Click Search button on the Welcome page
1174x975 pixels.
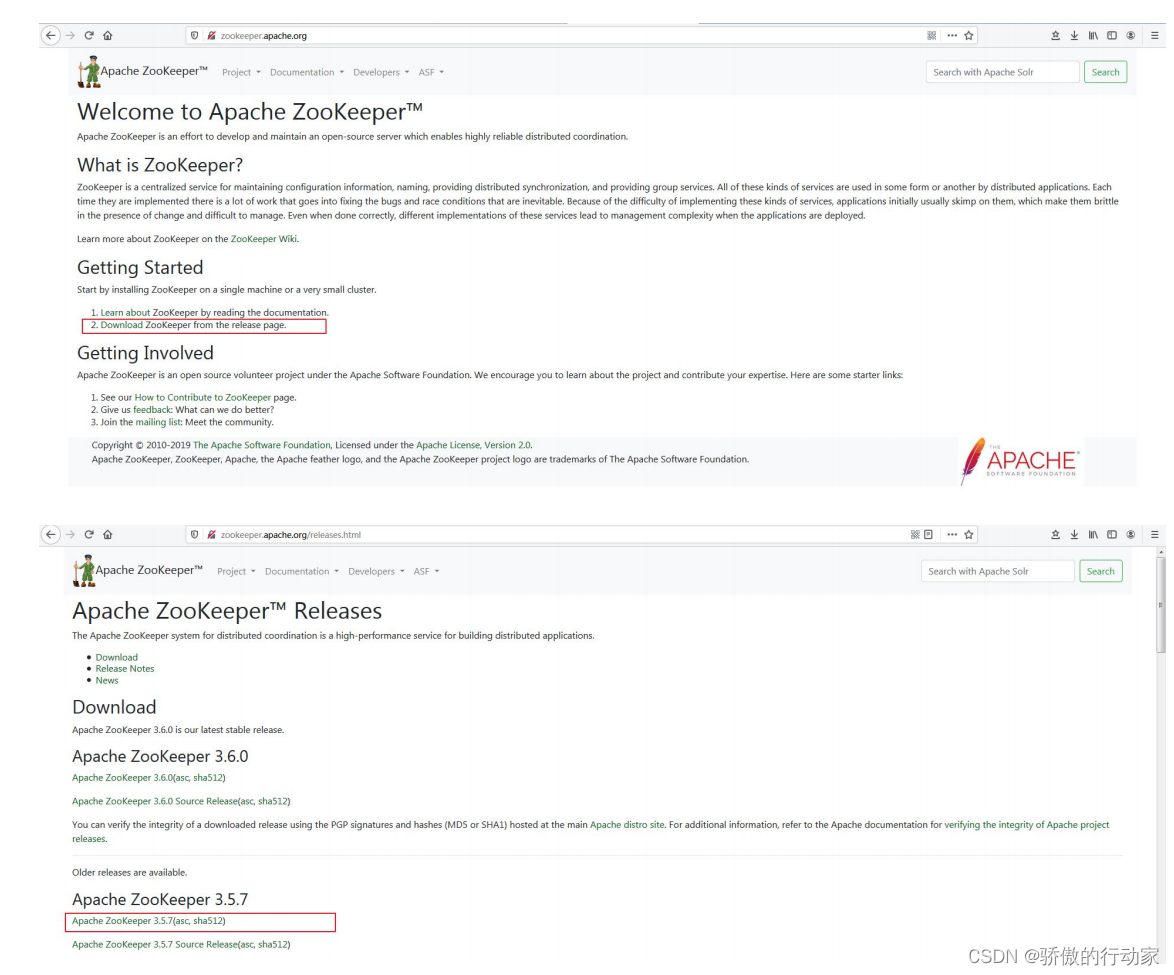click(x=1105, y=72)
